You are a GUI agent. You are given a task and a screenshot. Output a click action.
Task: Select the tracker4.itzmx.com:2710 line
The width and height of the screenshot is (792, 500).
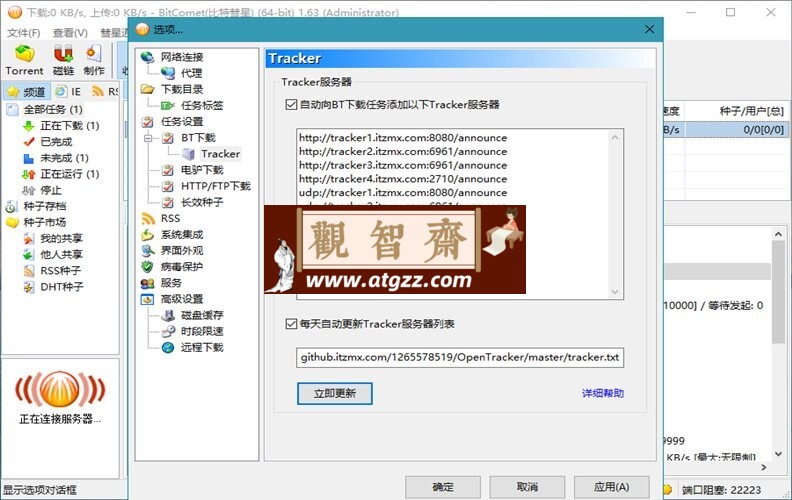point(403,178)
